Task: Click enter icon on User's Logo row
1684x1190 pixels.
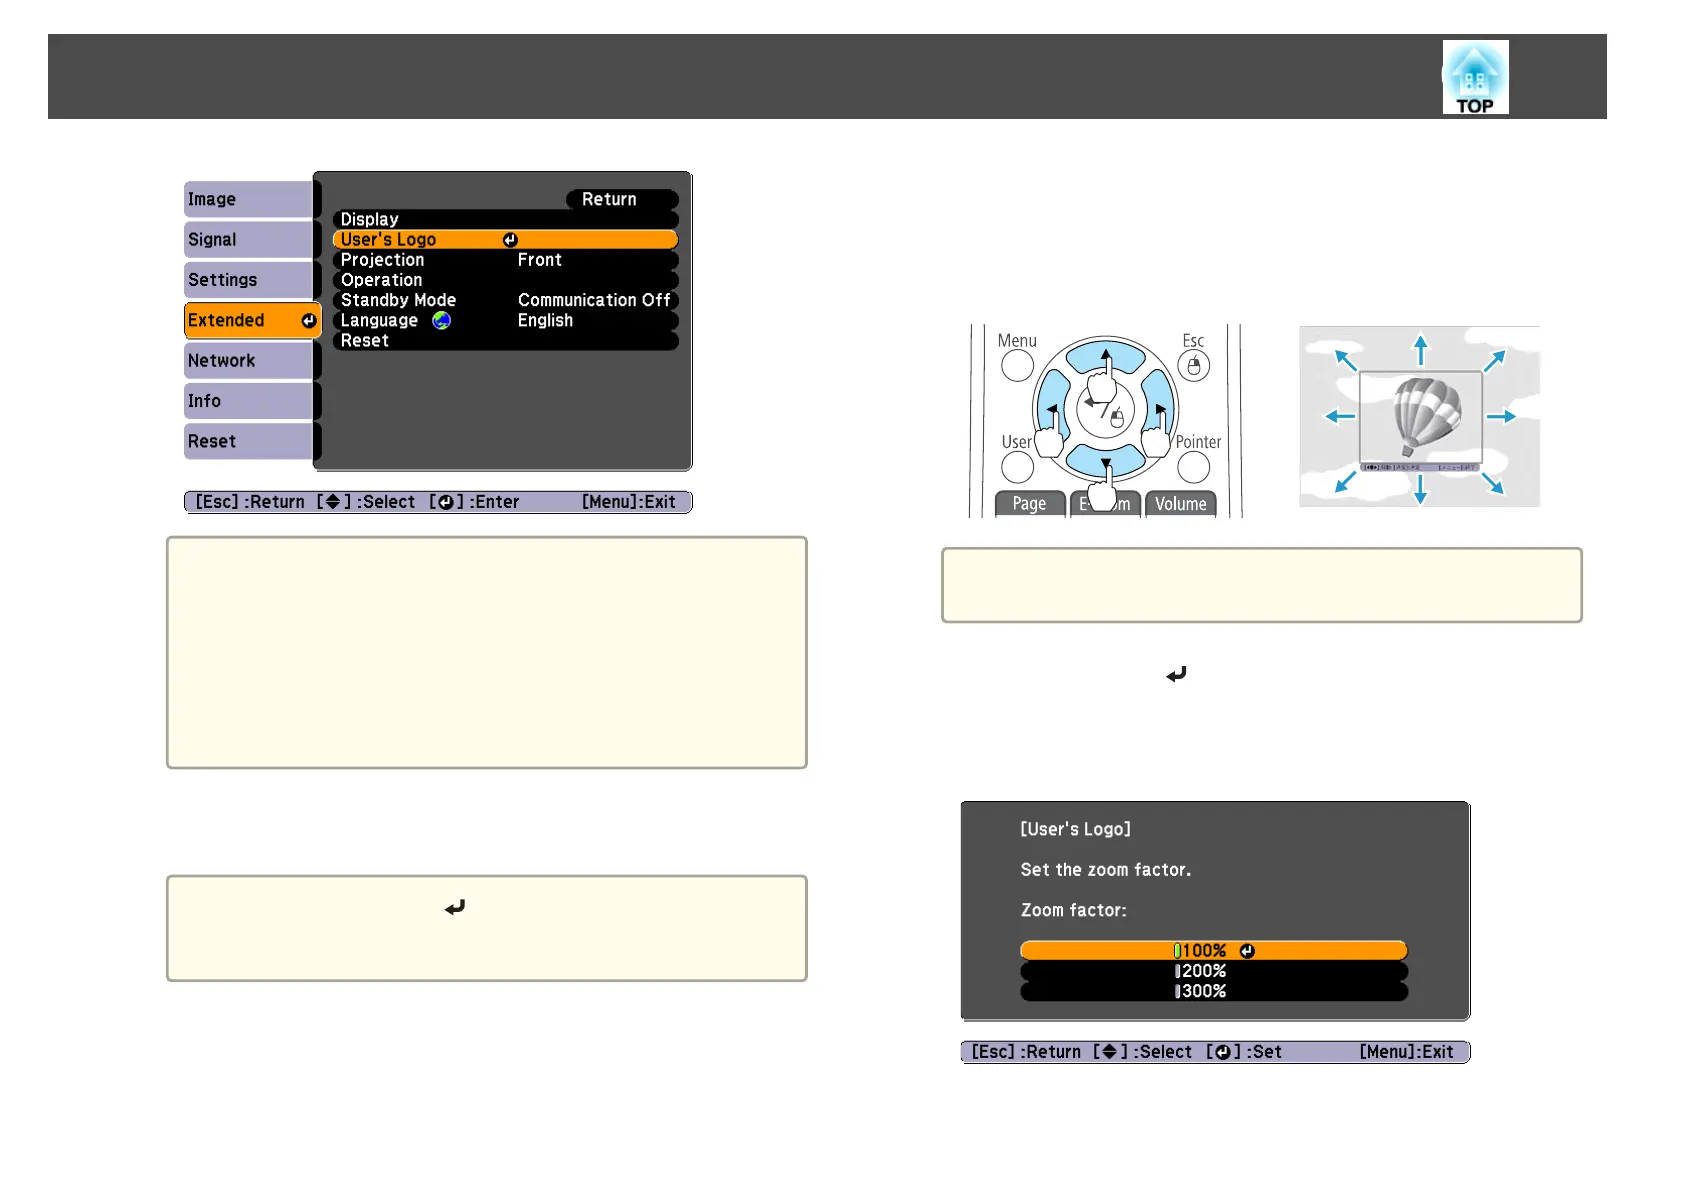Action: click(510, 240)
